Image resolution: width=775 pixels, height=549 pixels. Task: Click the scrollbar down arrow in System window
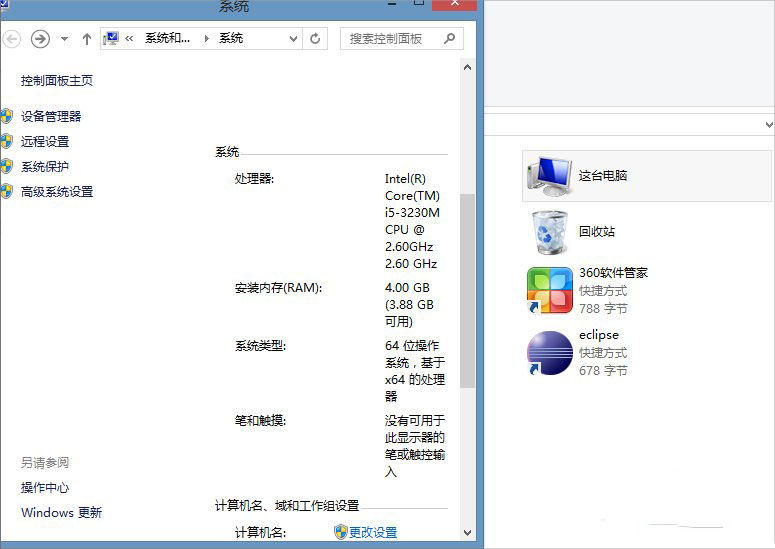tap(467, 533)
